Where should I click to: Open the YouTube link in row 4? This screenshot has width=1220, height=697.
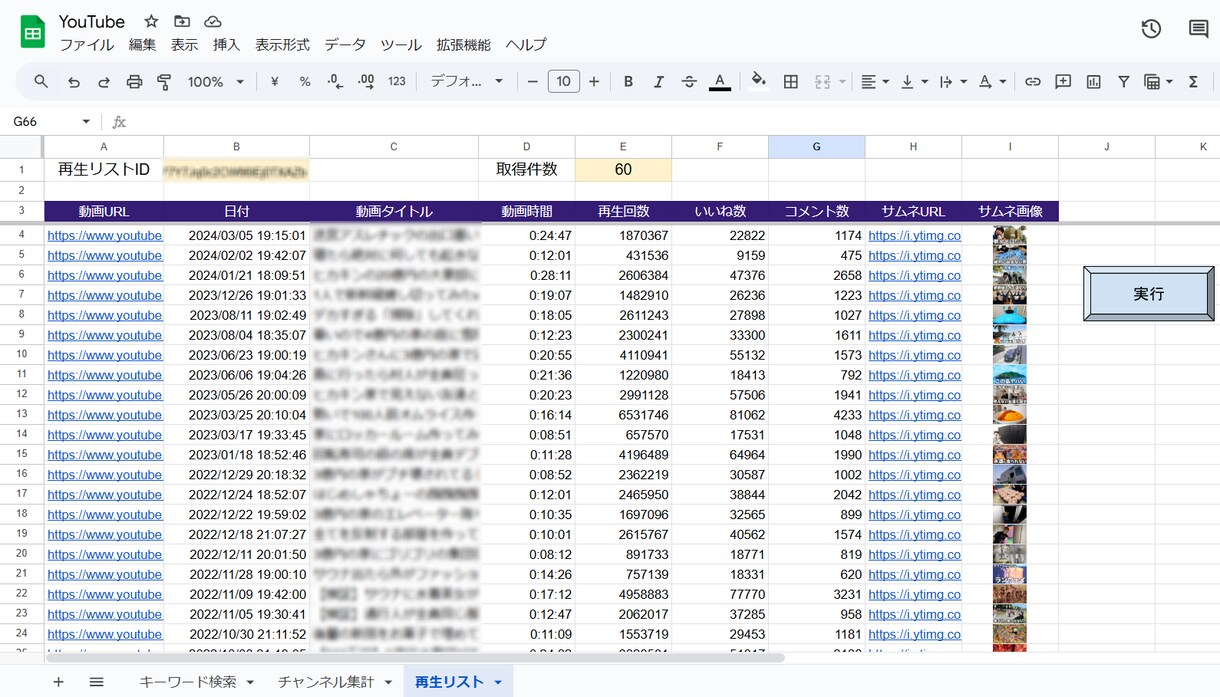point(105,236)
